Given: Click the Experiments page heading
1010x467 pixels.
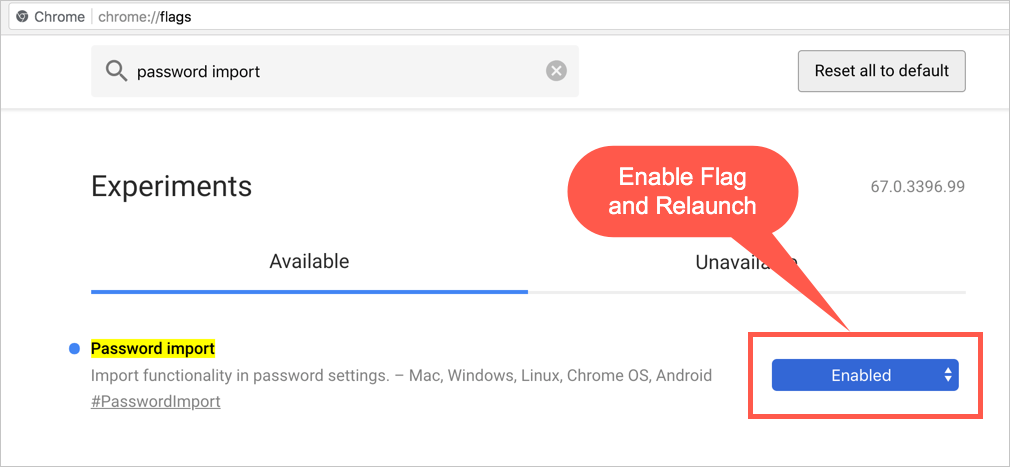Looking at the screenshot, I should coord(171,186).
